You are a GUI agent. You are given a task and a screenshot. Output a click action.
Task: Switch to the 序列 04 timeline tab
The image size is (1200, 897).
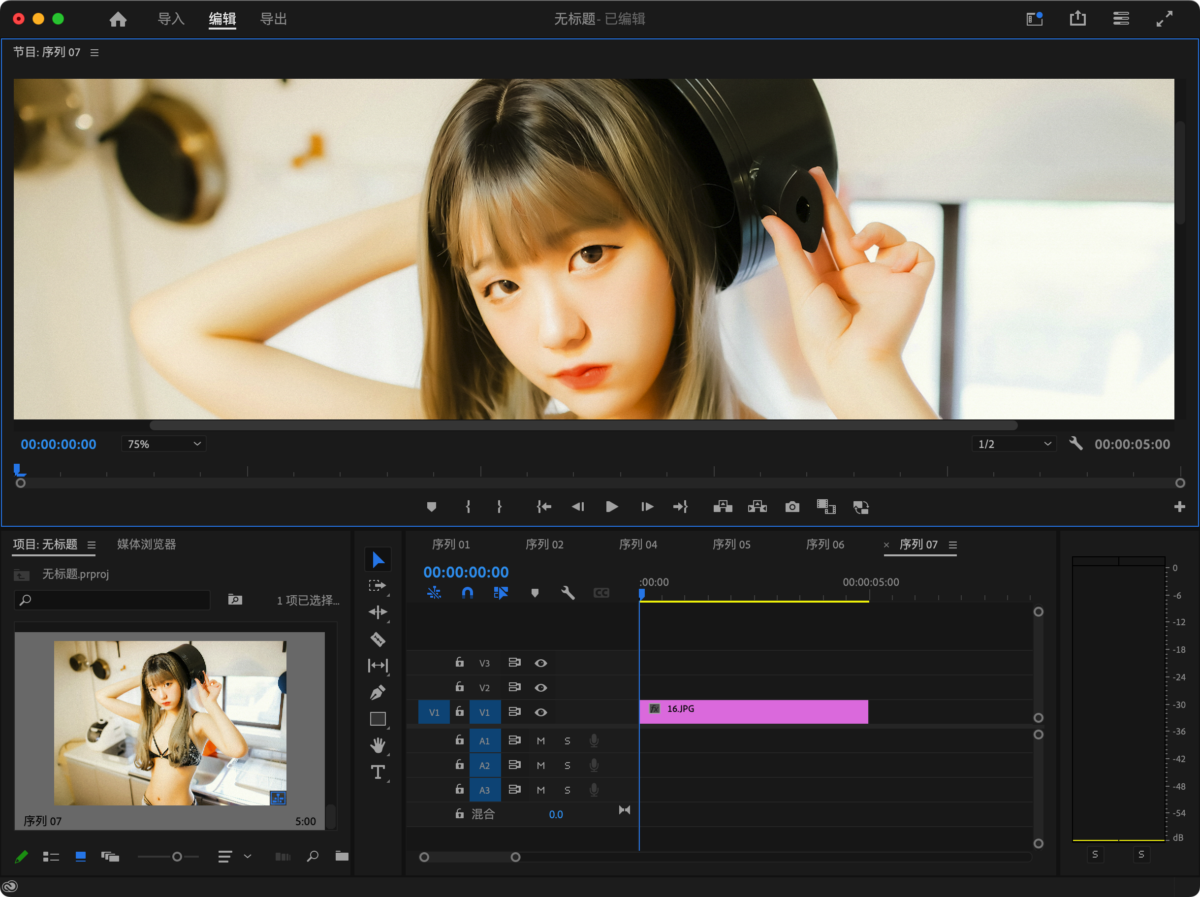point(638,545)
